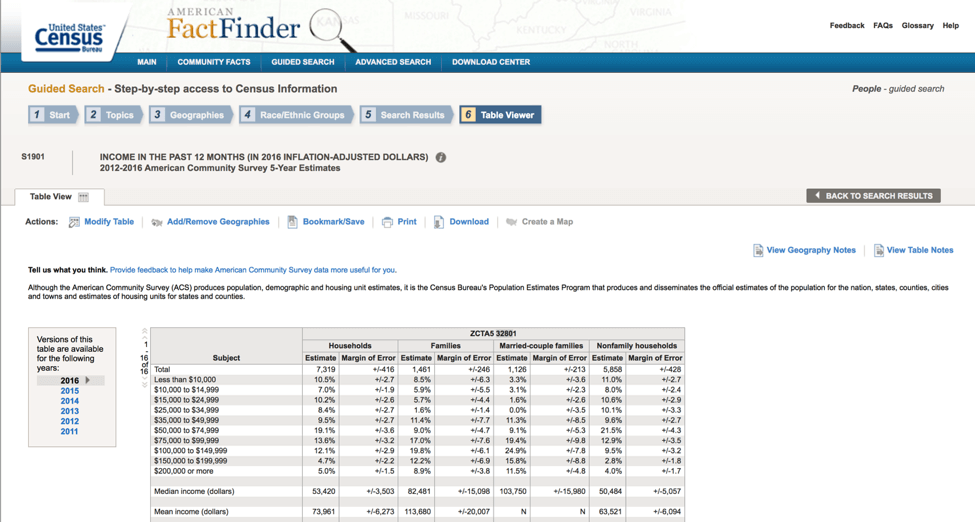Open the MAIN navigation menu
The image size is (975, 522).
click(x=147, y=62)
